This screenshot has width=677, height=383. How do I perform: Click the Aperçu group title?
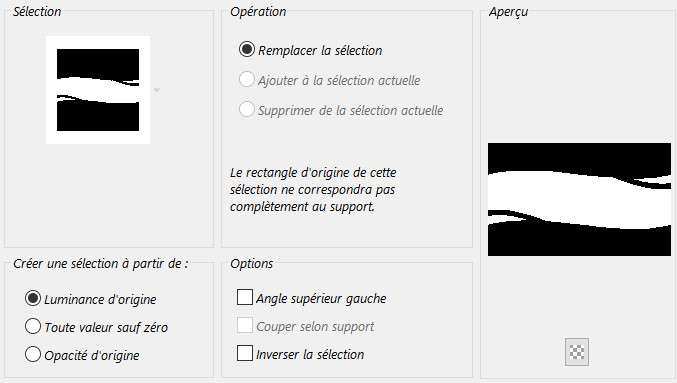(x=509, y=12)
